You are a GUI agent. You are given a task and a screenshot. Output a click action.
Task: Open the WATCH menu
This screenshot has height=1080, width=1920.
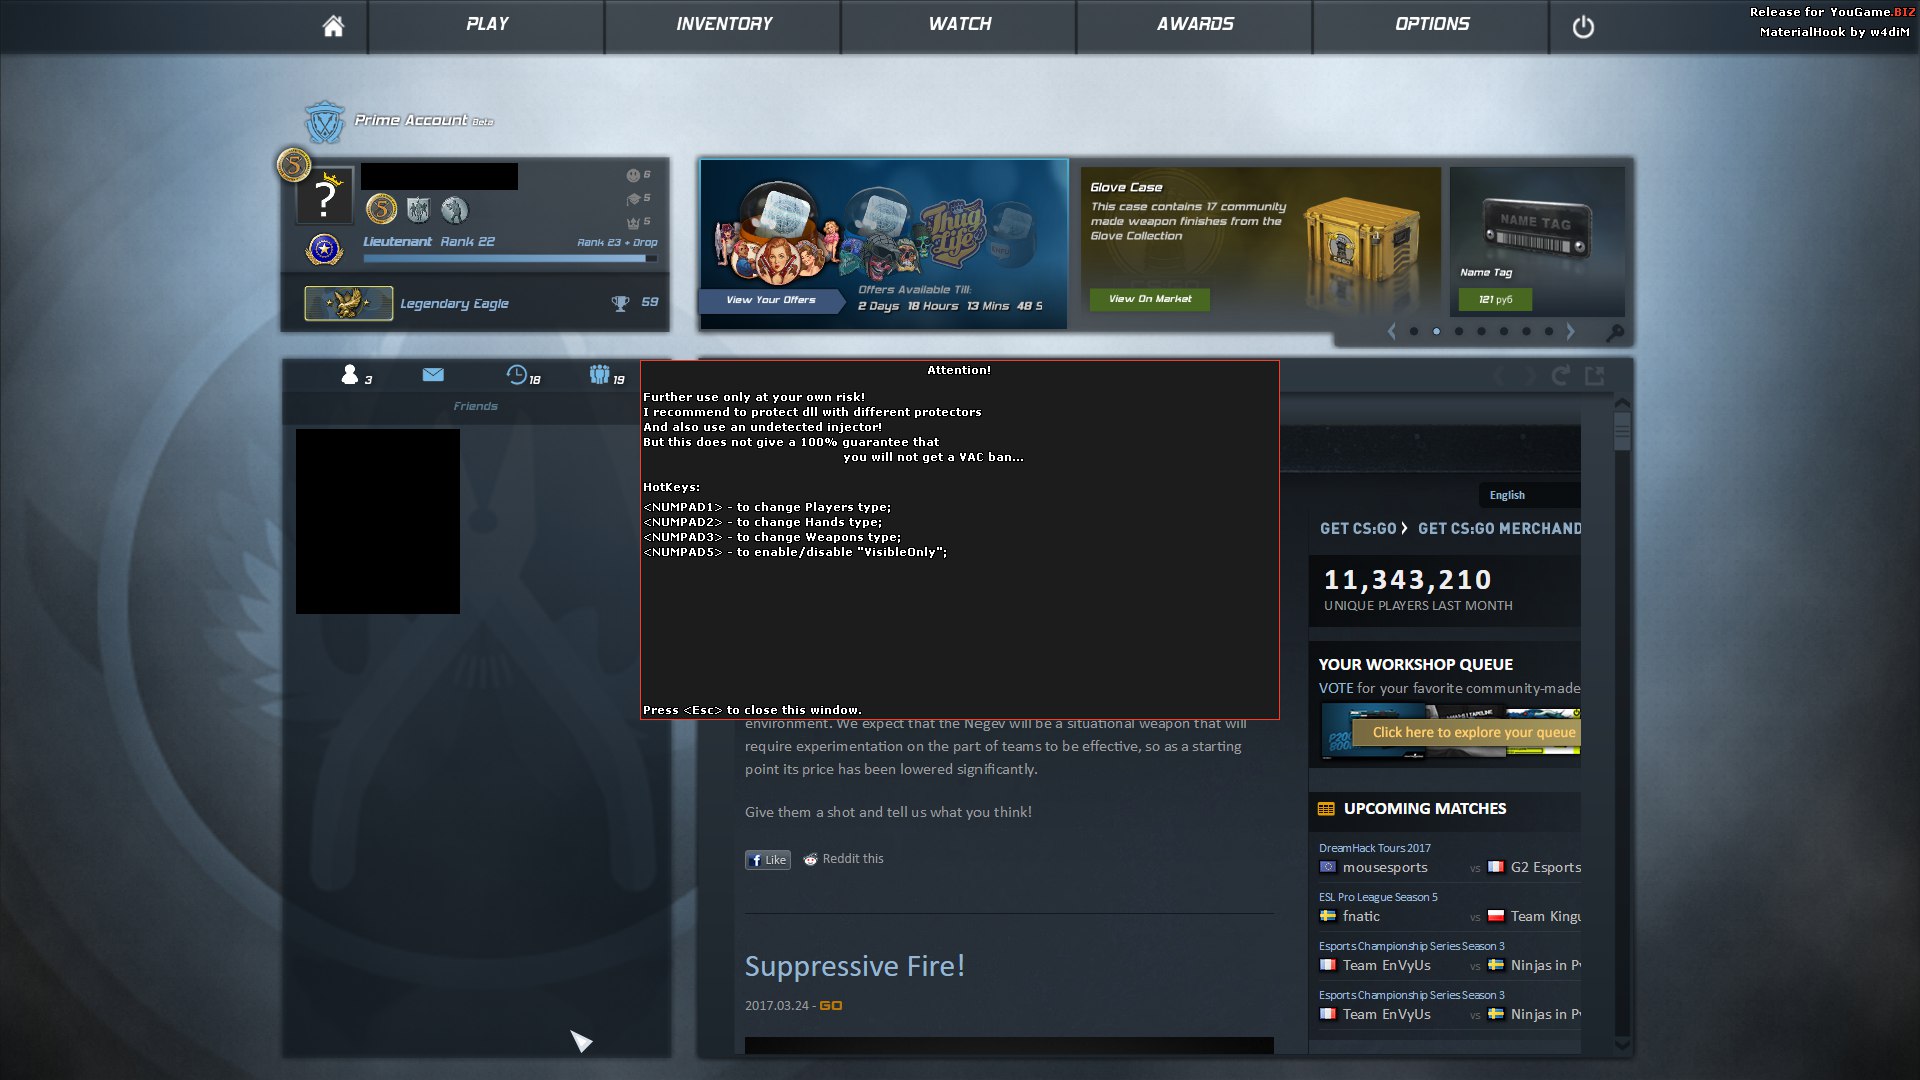click(960, 24)
